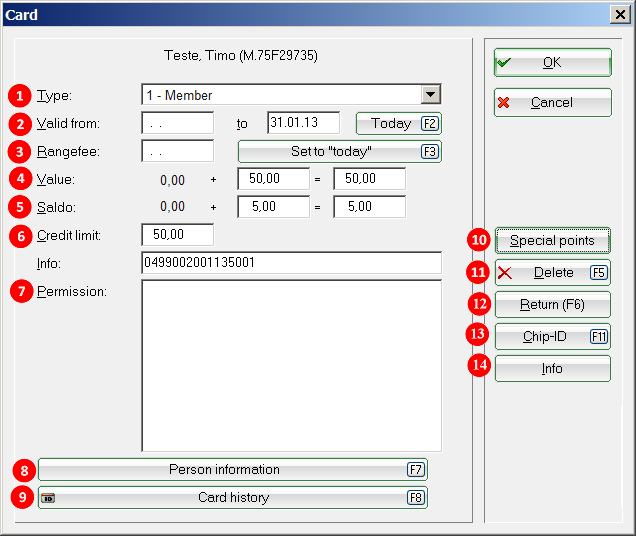
Task: Click the Chip-ID button
Action: 552,337
